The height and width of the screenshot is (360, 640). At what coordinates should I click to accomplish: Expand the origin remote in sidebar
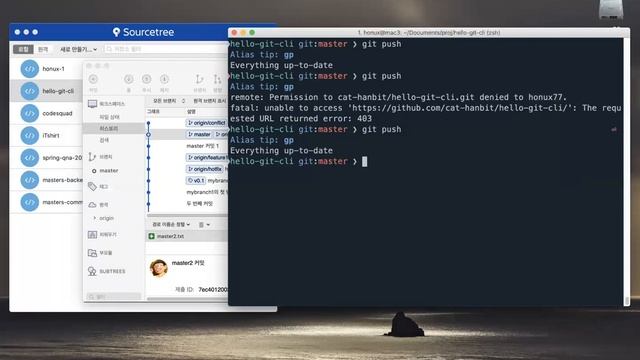pyautogui.click(x=95, y=218)
